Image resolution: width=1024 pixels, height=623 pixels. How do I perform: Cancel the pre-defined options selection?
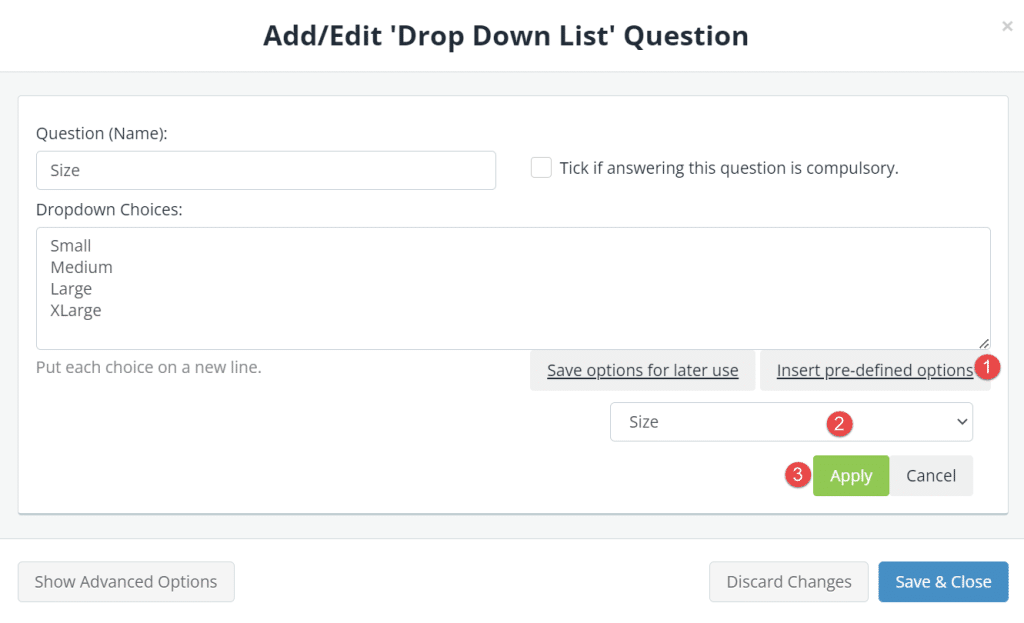(931, 475)
